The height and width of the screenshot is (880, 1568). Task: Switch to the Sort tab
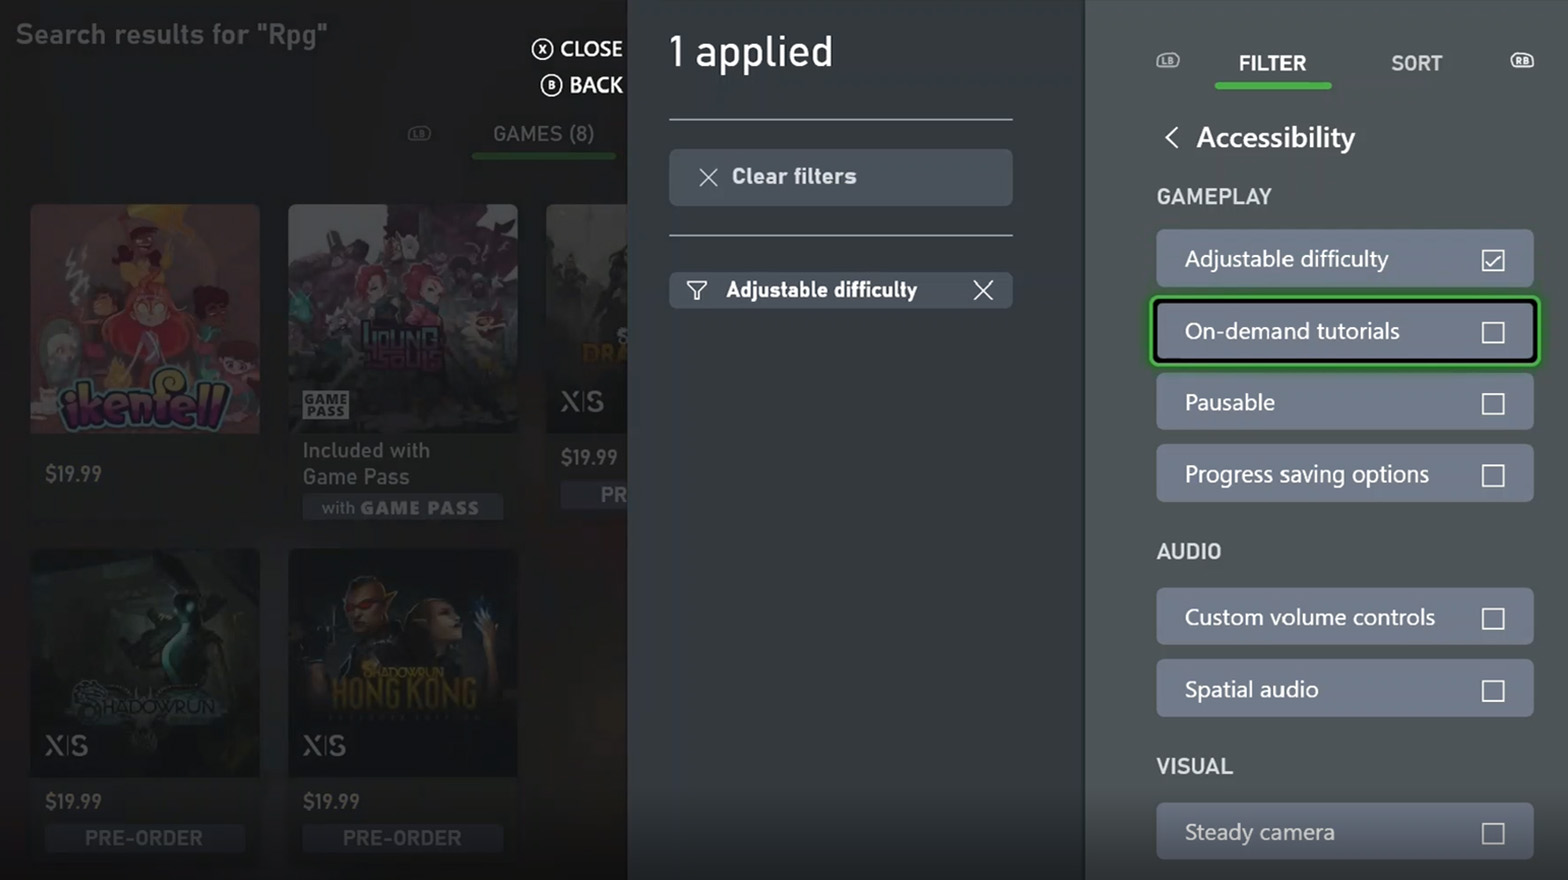[1416, 63]
